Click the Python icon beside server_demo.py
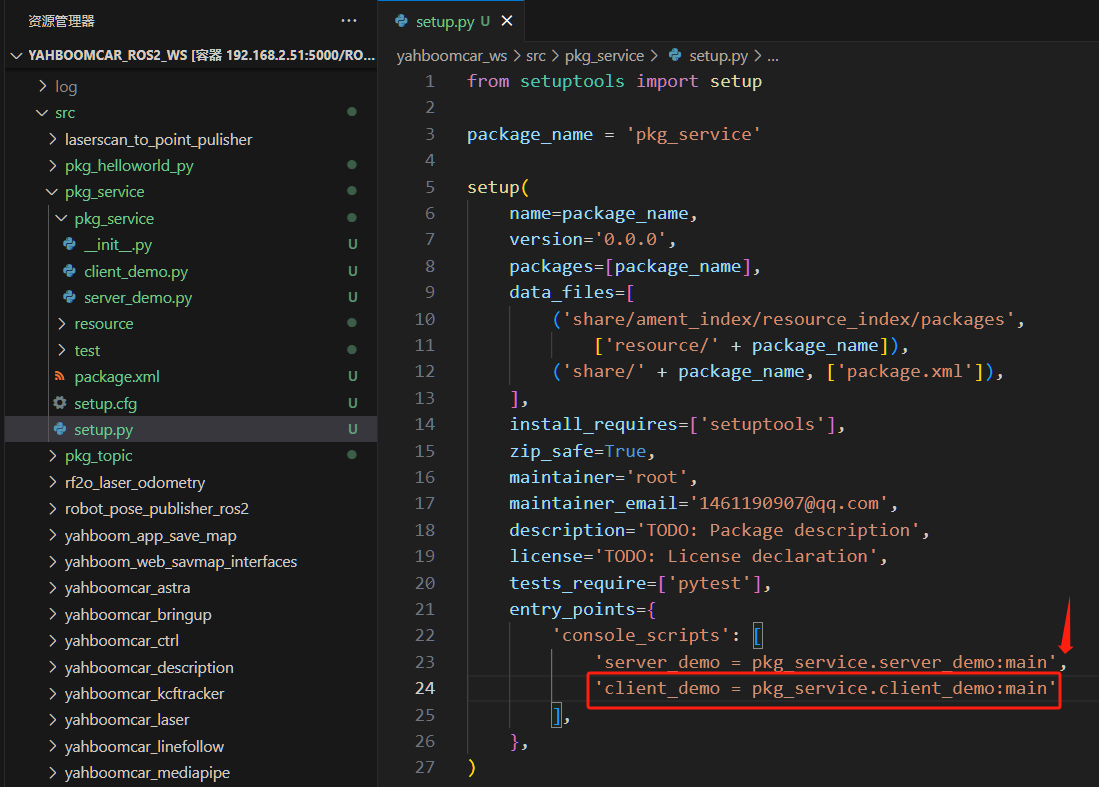This screenshot has height=787, width=1099. pyautogui.click(x=69, y=297)
